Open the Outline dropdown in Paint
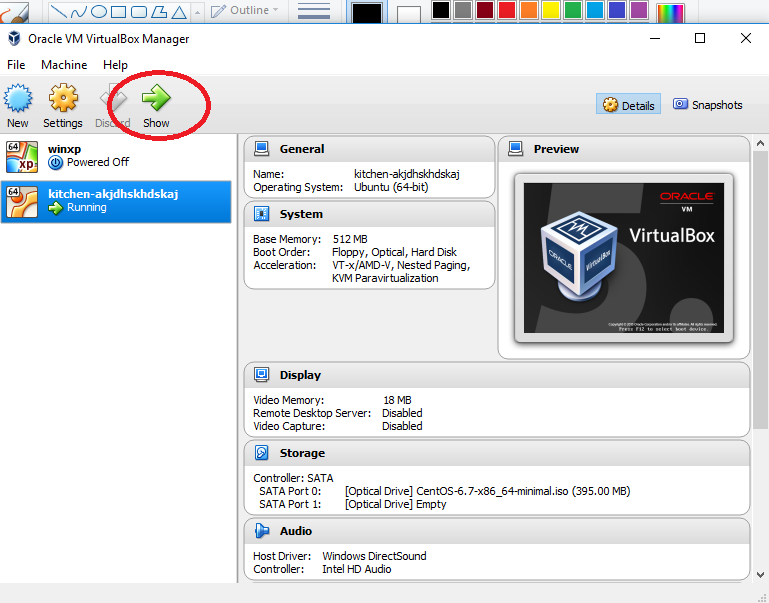The width and height of the screenshot is (769, 603). [245, 10]
